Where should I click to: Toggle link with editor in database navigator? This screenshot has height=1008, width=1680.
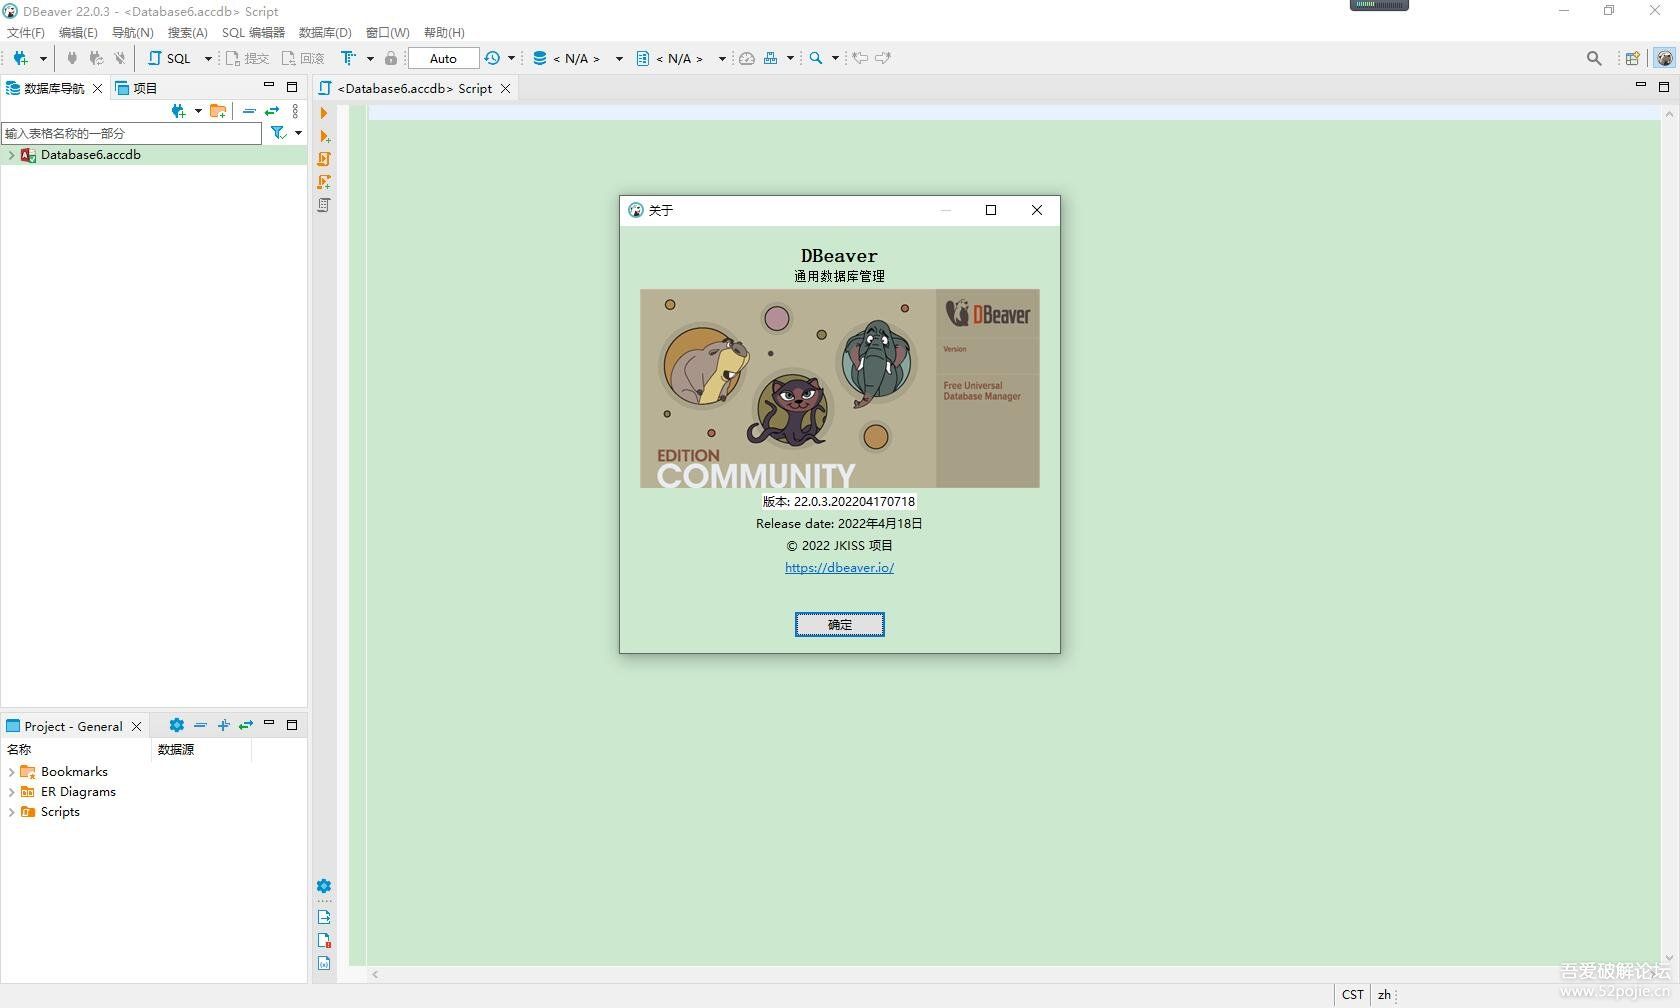272,111
